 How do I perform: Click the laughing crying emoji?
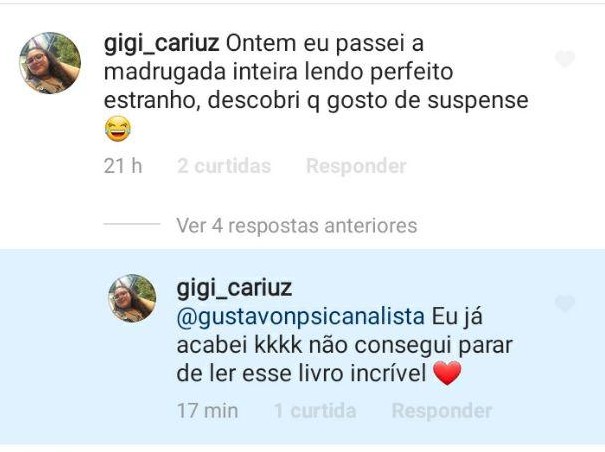point(118,129)
